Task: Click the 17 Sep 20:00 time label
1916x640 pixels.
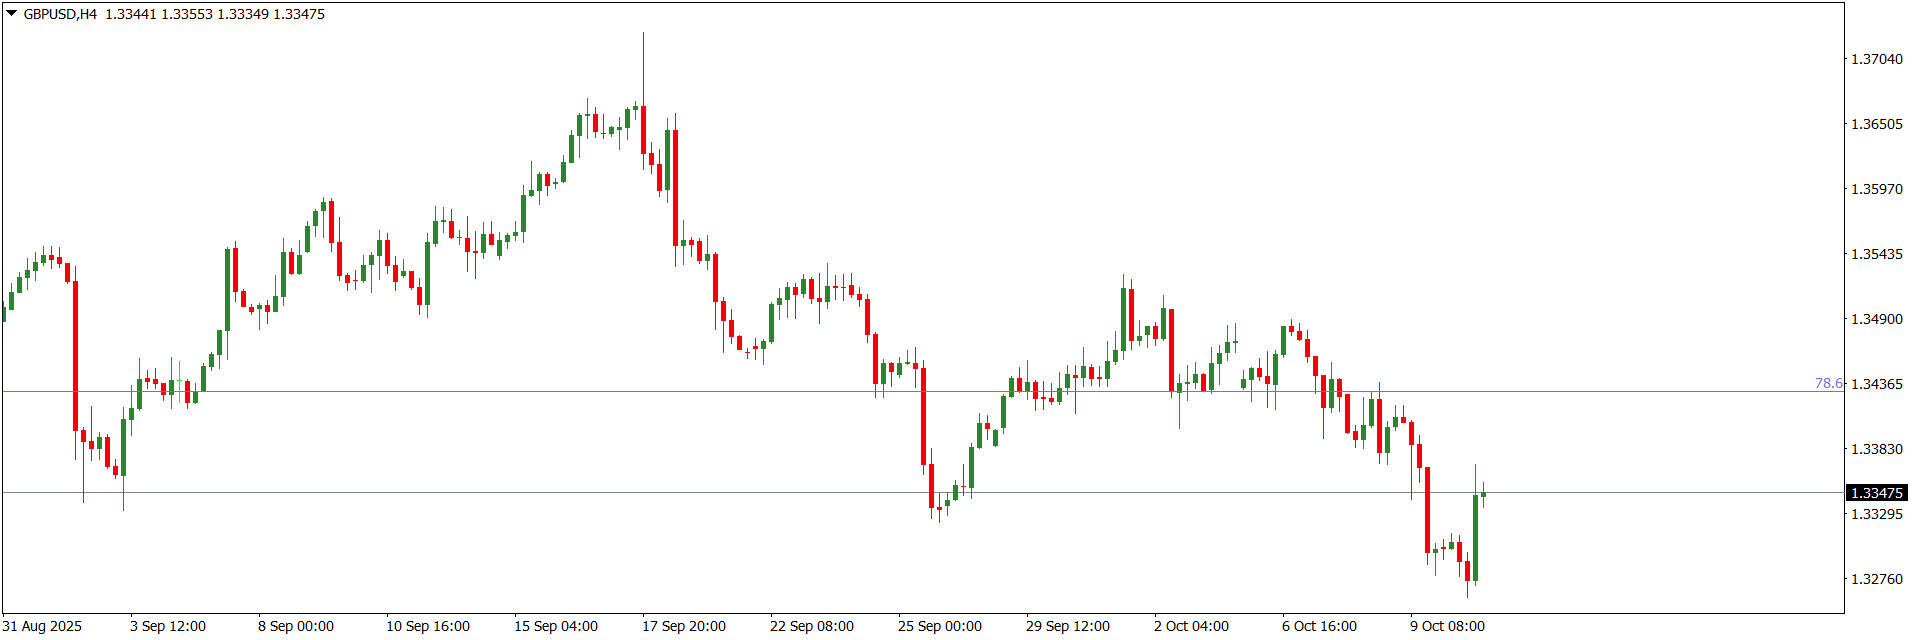Action: 684,626
